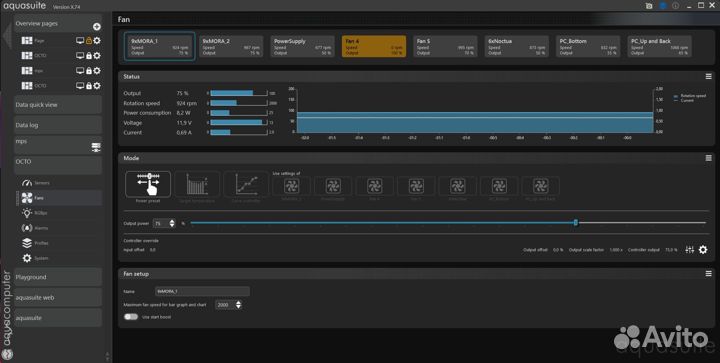Screen dimensions: 720x363
Task: Open the Profiles stack icon in sidebar
Action: click(x=27, y=243)
